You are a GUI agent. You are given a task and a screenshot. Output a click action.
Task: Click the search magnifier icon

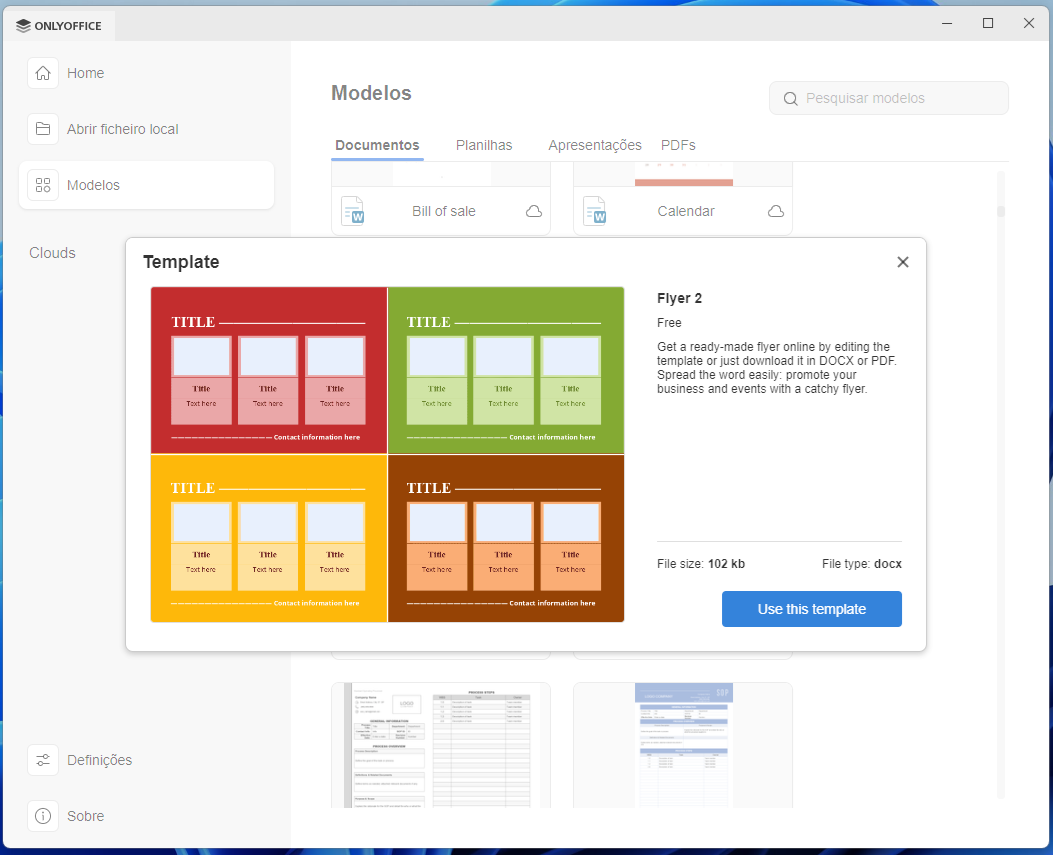(x=791, y=98)
